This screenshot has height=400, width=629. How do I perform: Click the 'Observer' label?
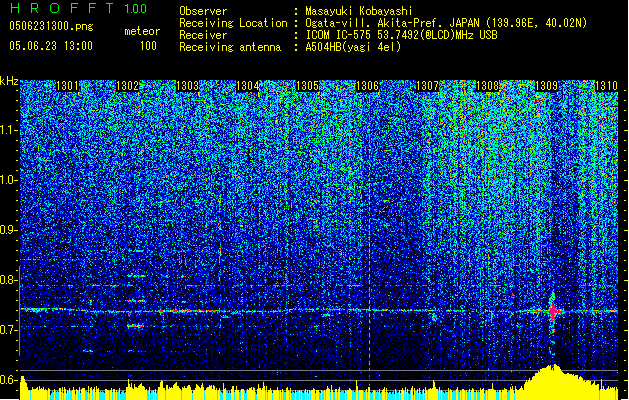click(x=203, y=11)
